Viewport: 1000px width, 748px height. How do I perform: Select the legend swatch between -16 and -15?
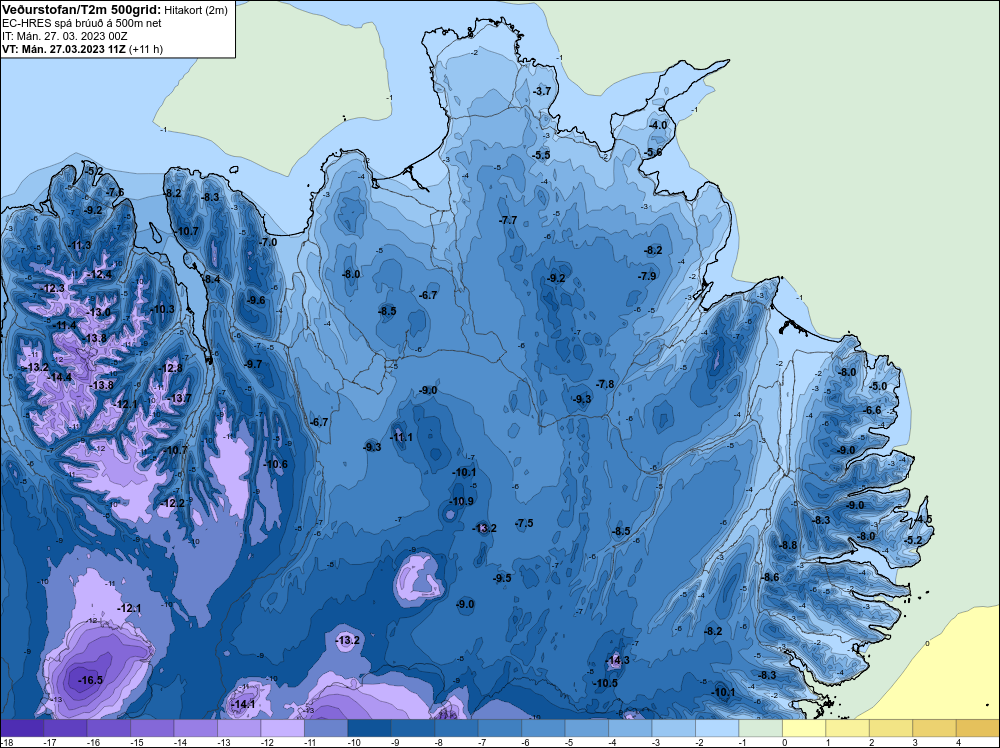pyautogui.click(x=108, y=728)
